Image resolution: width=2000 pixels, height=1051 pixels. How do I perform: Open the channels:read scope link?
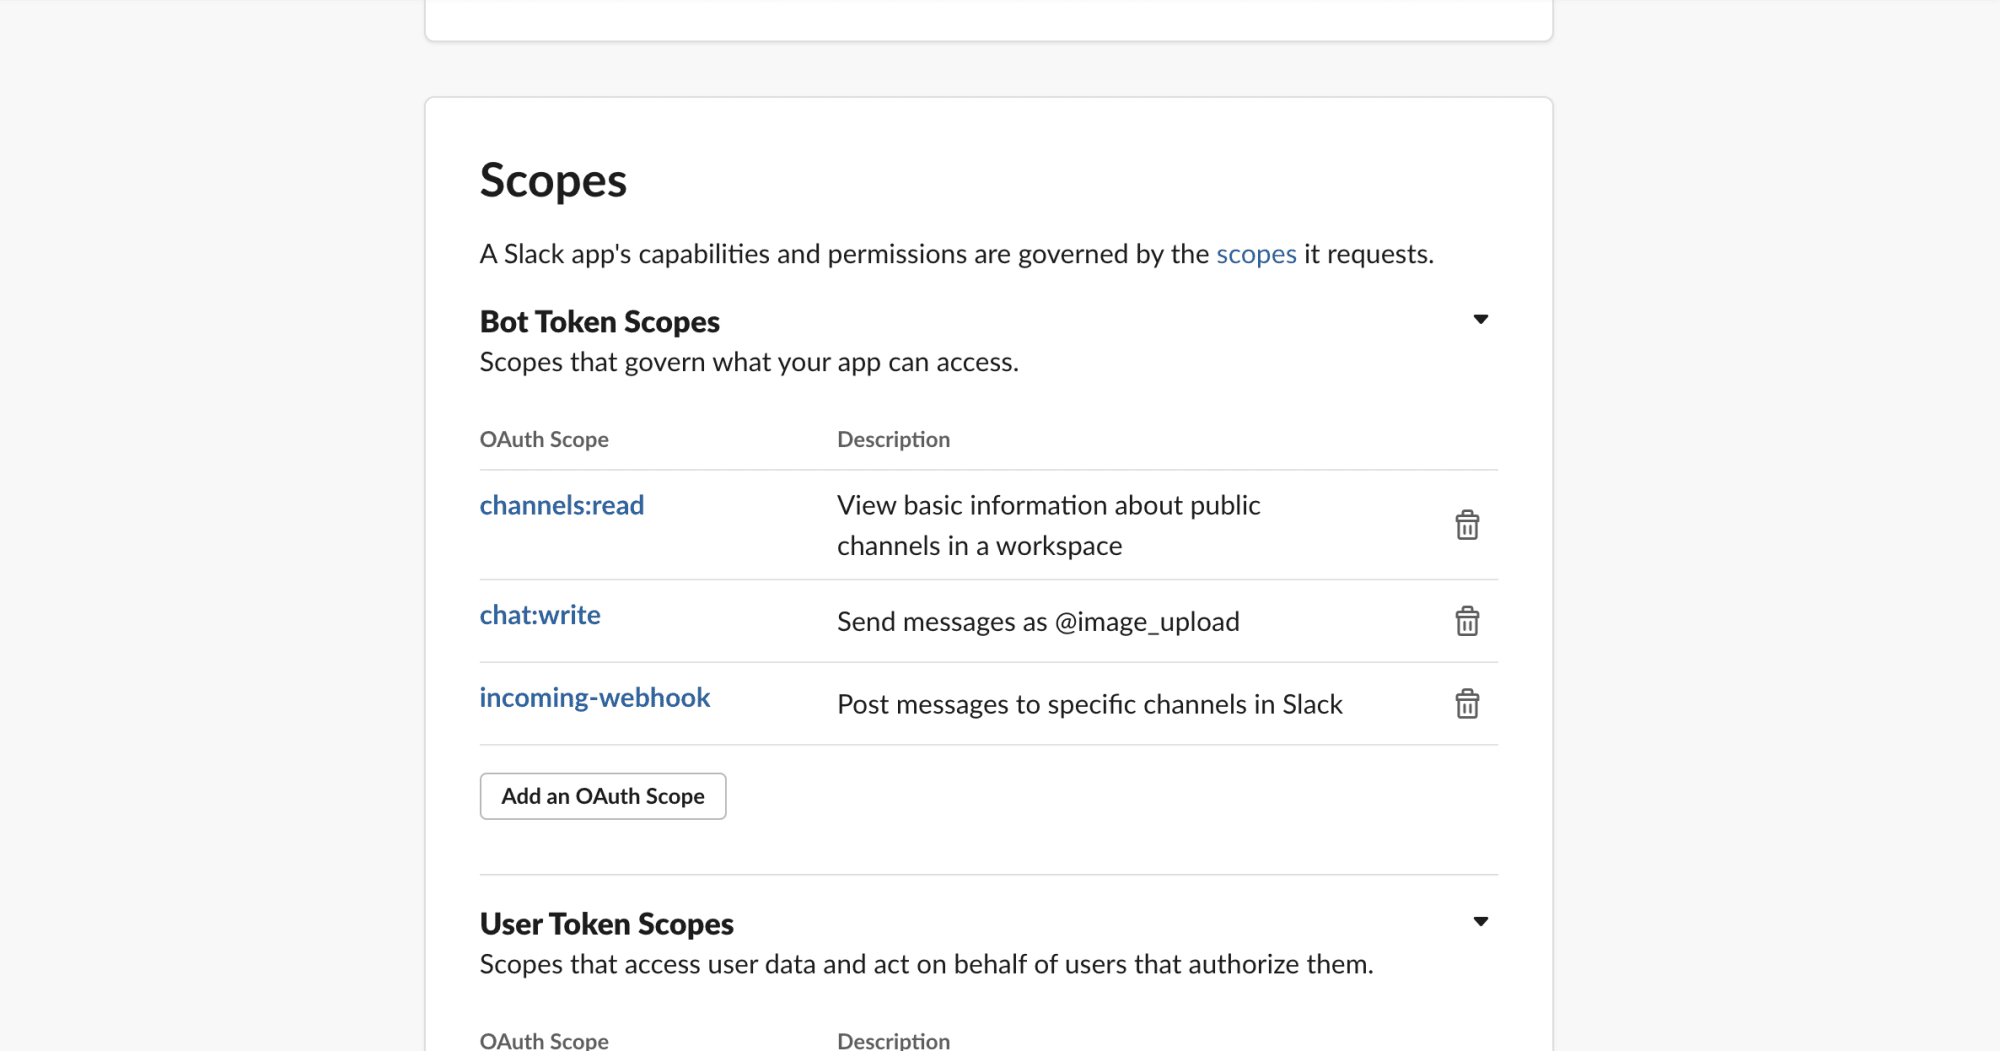562,506
